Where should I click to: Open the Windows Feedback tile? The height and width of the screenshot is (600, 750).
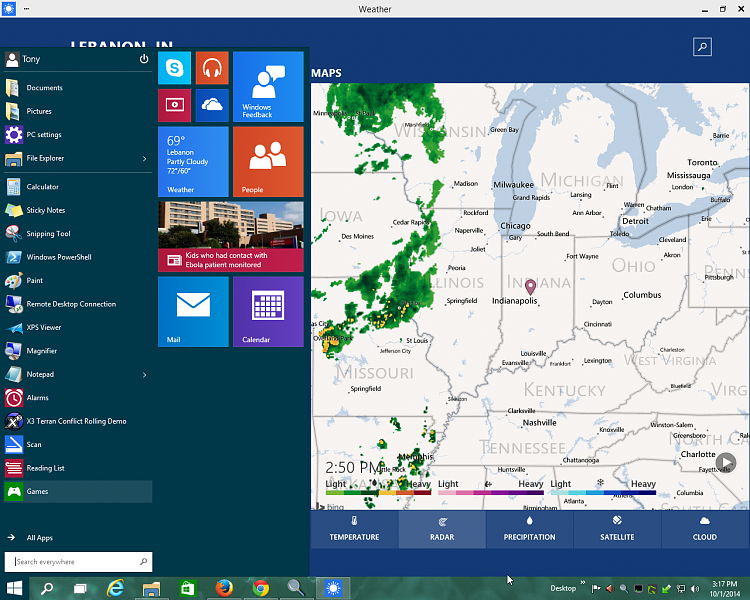point(268,87)
